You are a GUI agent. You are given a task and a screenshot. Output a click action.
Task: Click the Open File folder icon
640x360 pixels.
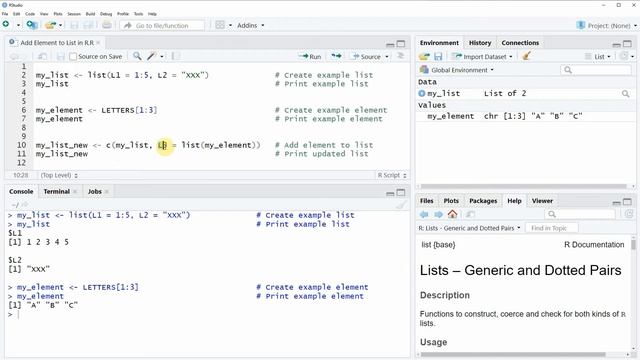50,25
